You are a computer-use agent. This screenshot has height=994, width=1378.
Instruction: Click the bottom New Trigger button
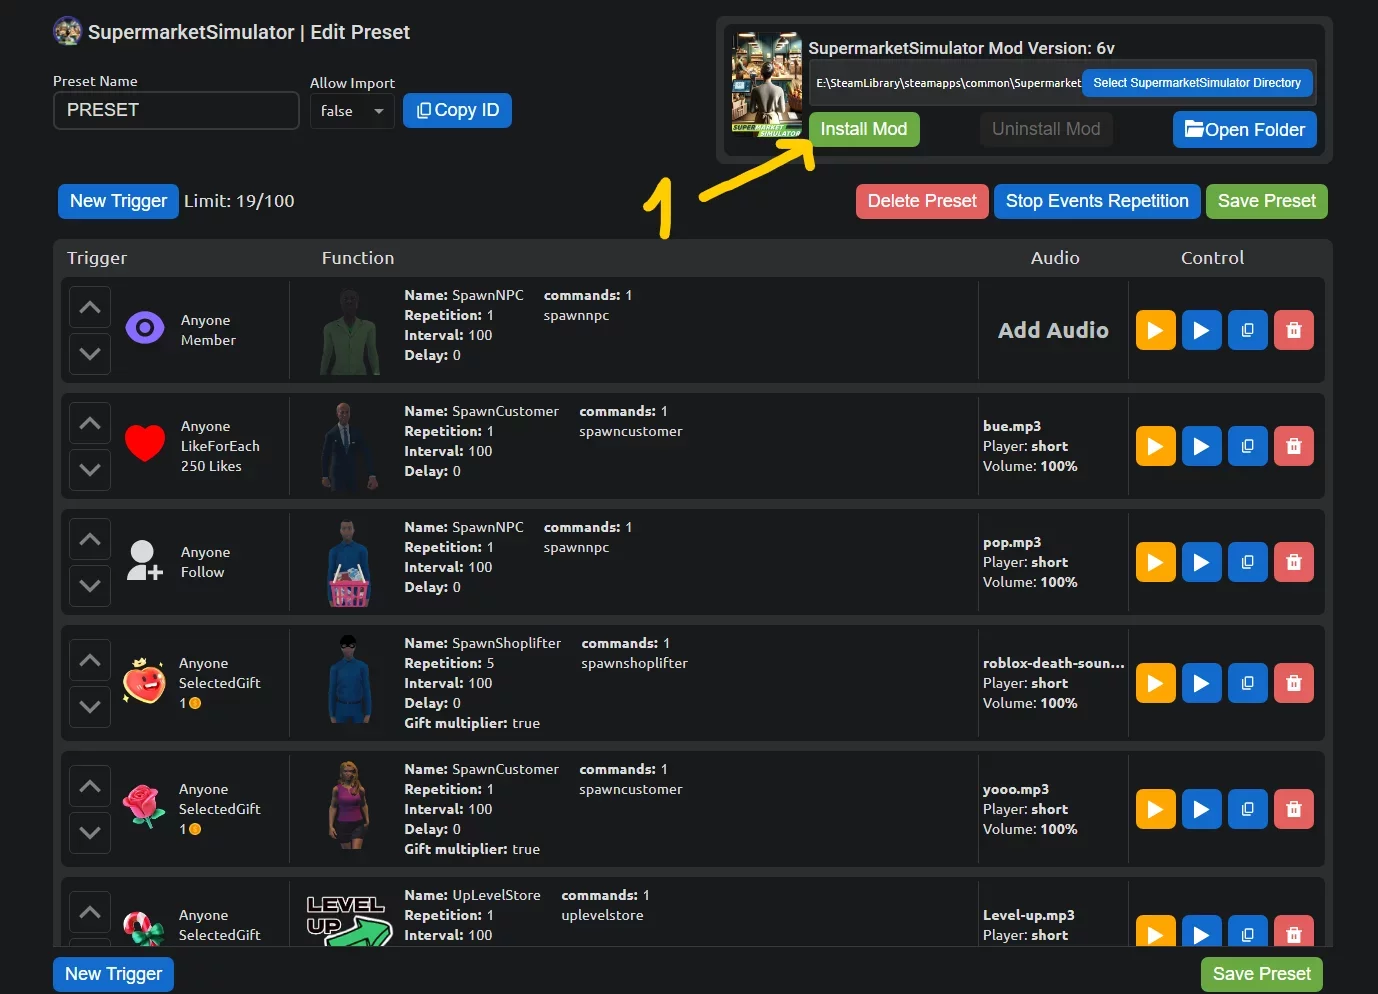click(x=113, y=974)
